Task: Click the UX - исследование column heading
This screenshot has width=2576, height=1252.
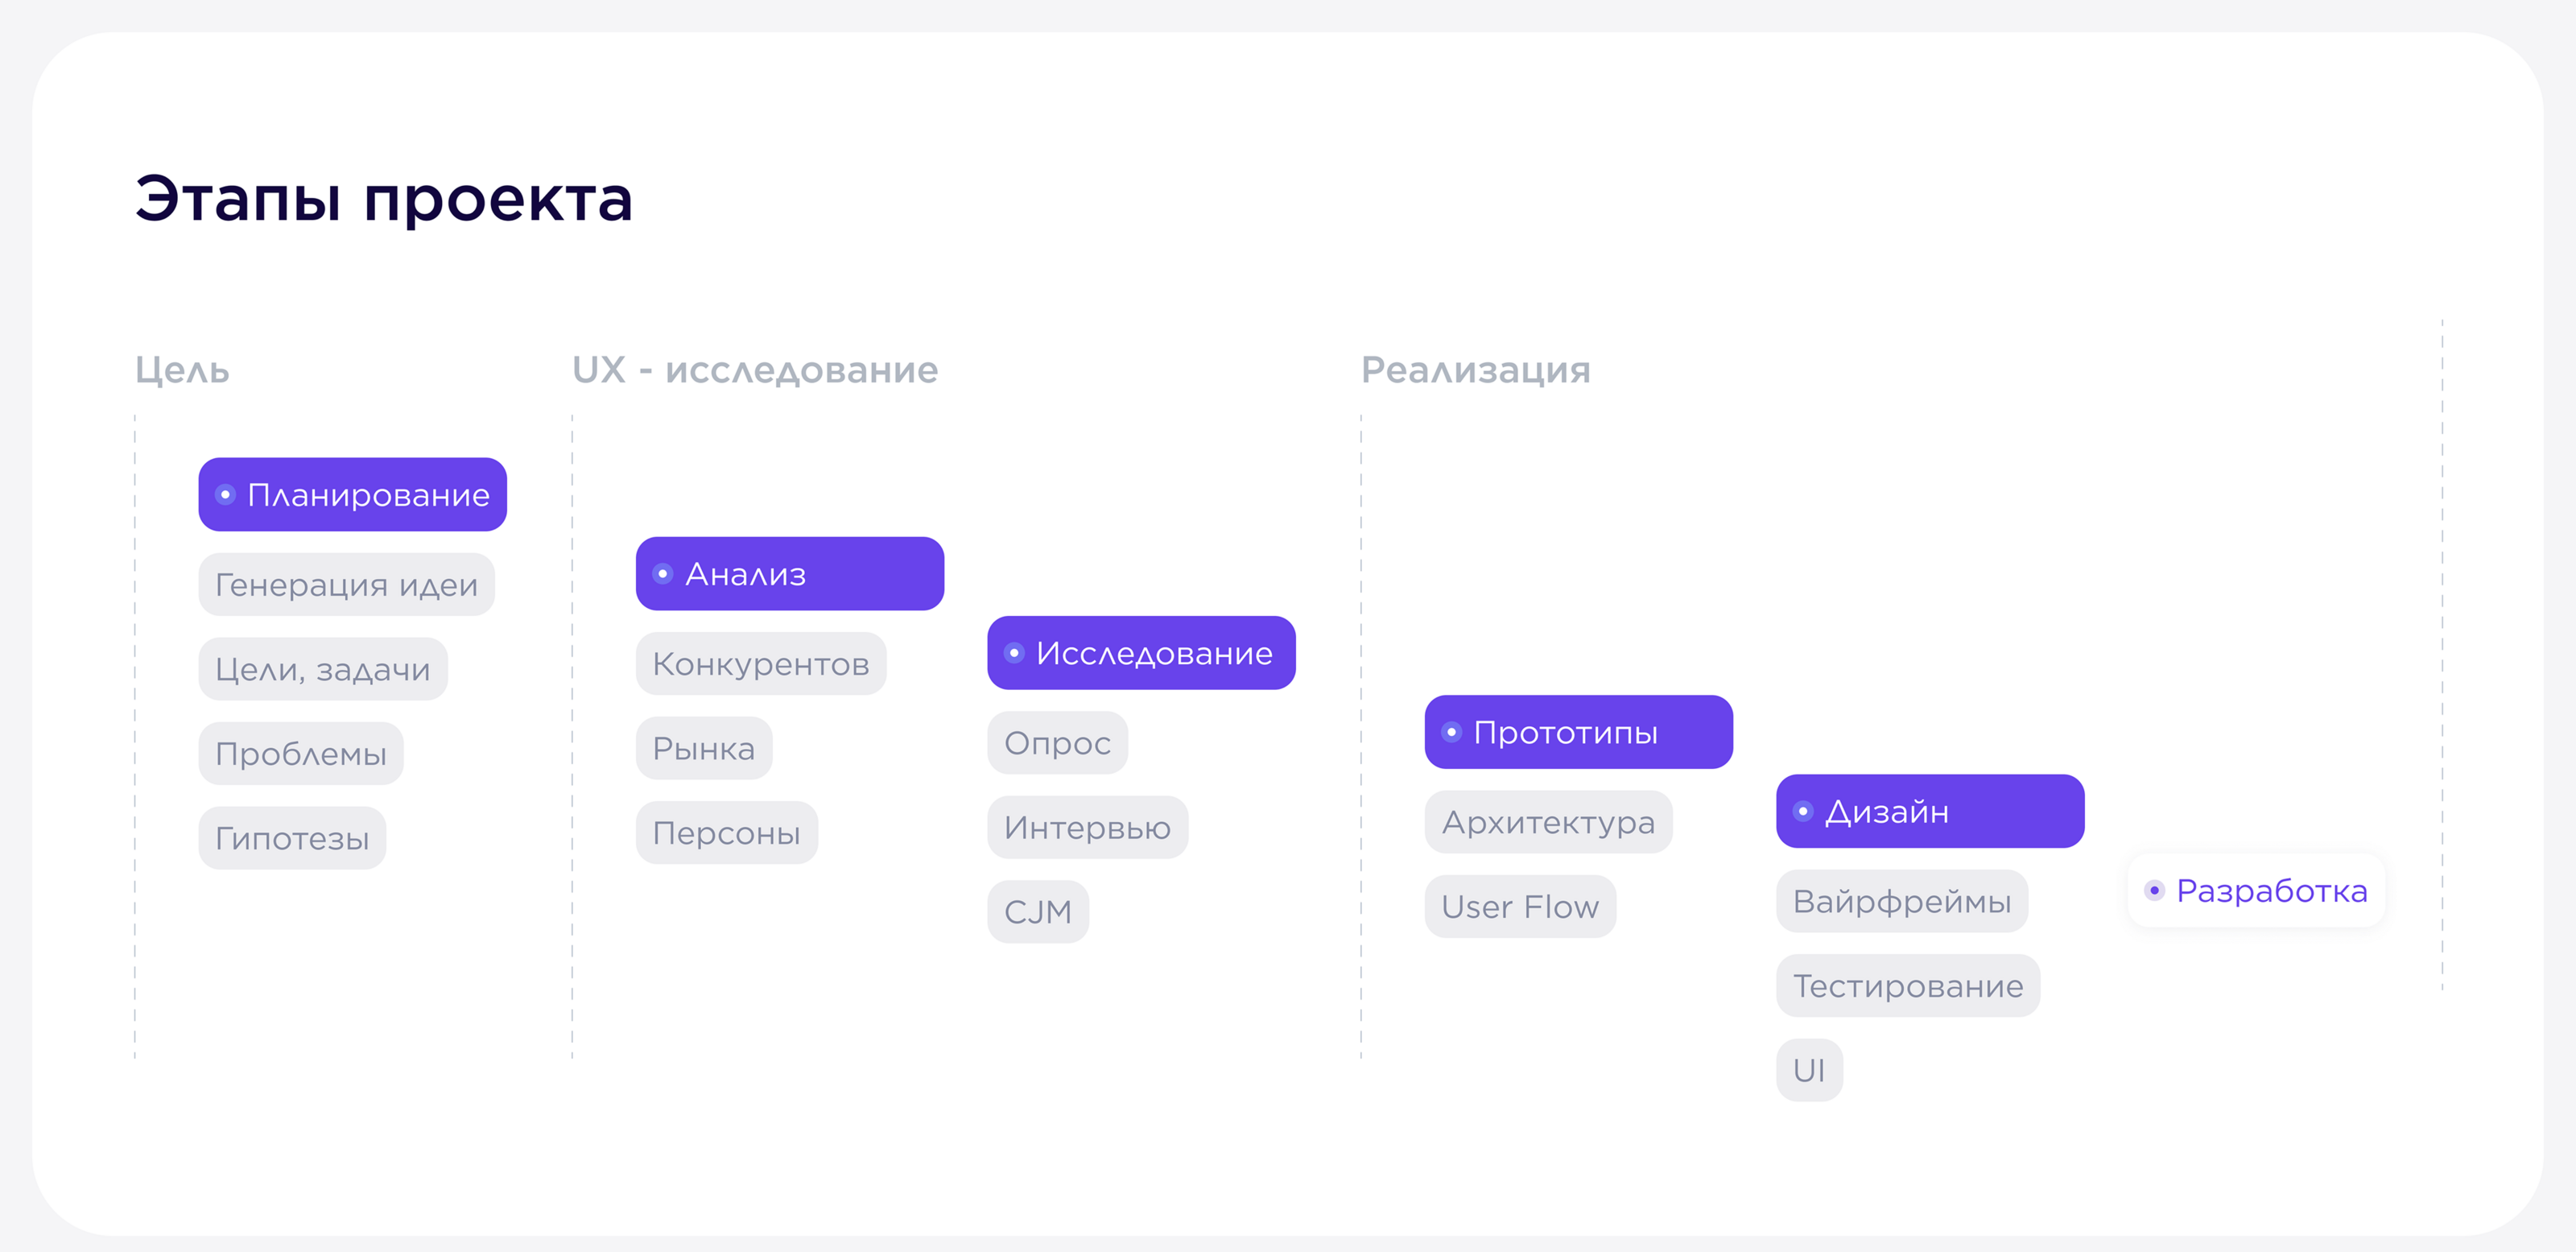Action: coord(755,370)
